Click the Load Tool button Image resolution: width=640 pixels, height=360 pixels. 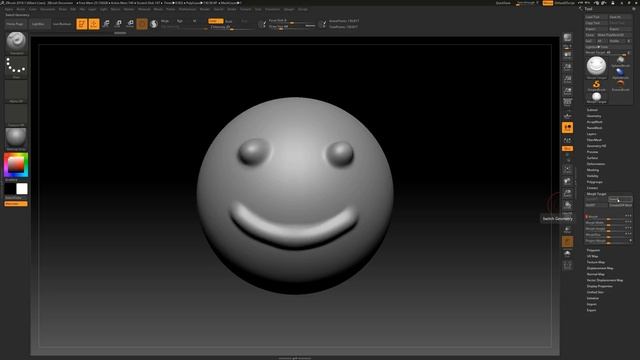596,17
